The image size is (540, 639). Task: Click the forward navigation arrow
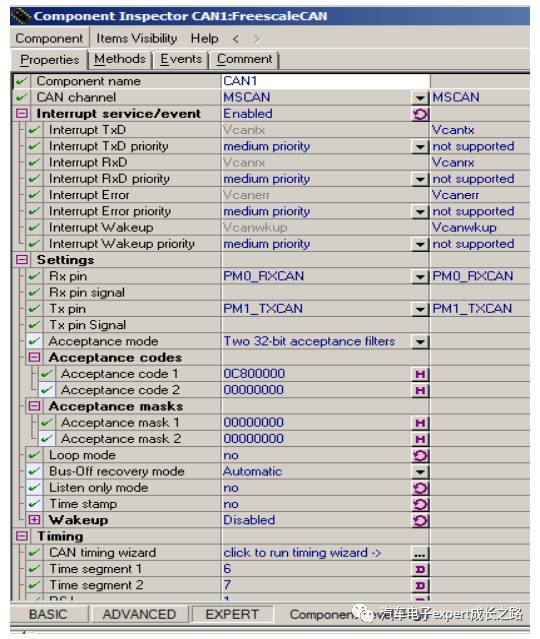pyautogui.click(x=256, y=39)
